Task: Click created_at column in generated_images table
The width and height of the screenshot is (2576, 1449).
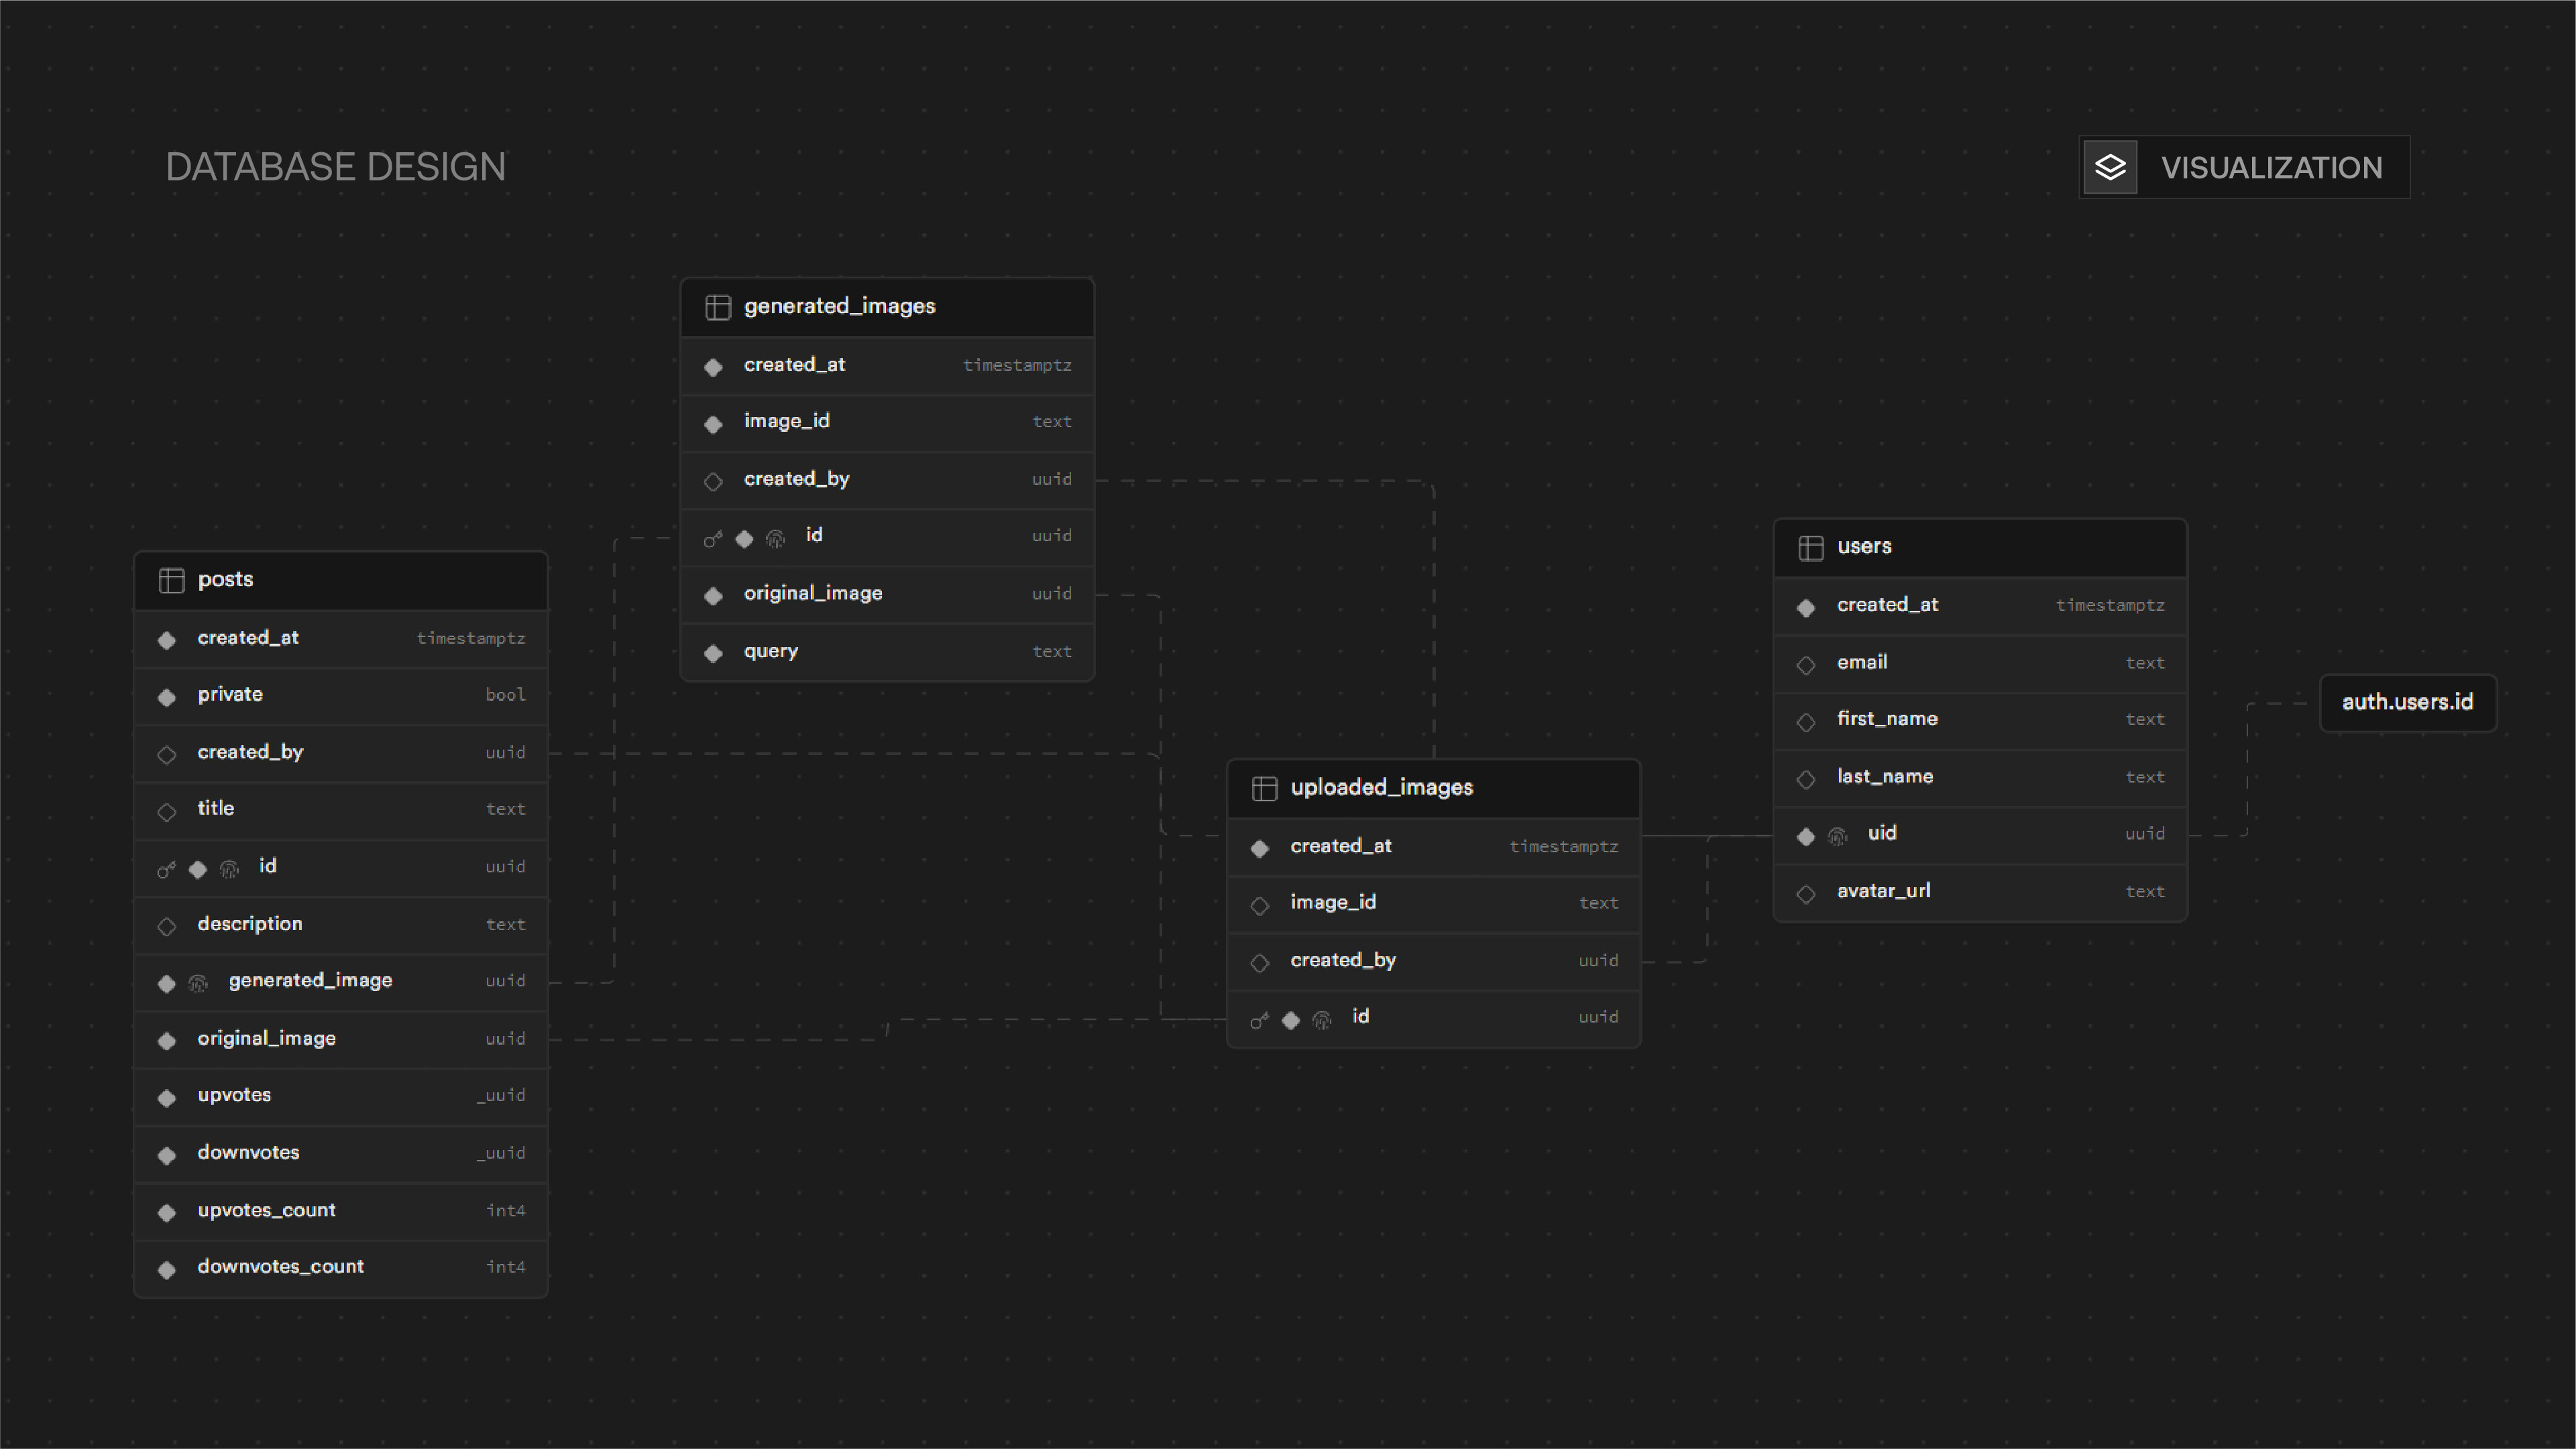Action: point(887,365)
